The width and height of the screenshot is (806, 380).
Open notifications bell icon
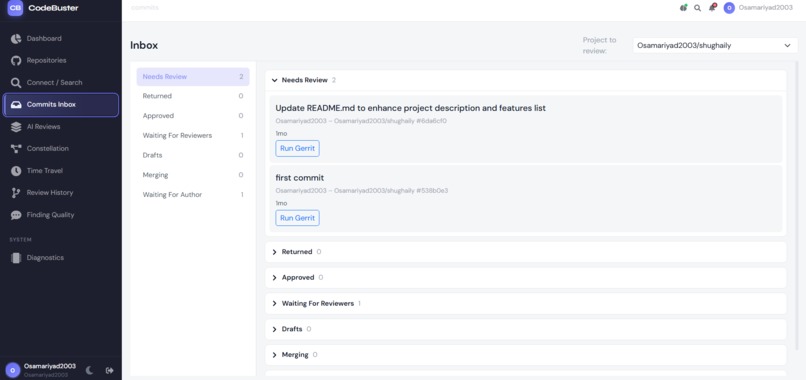712,8
